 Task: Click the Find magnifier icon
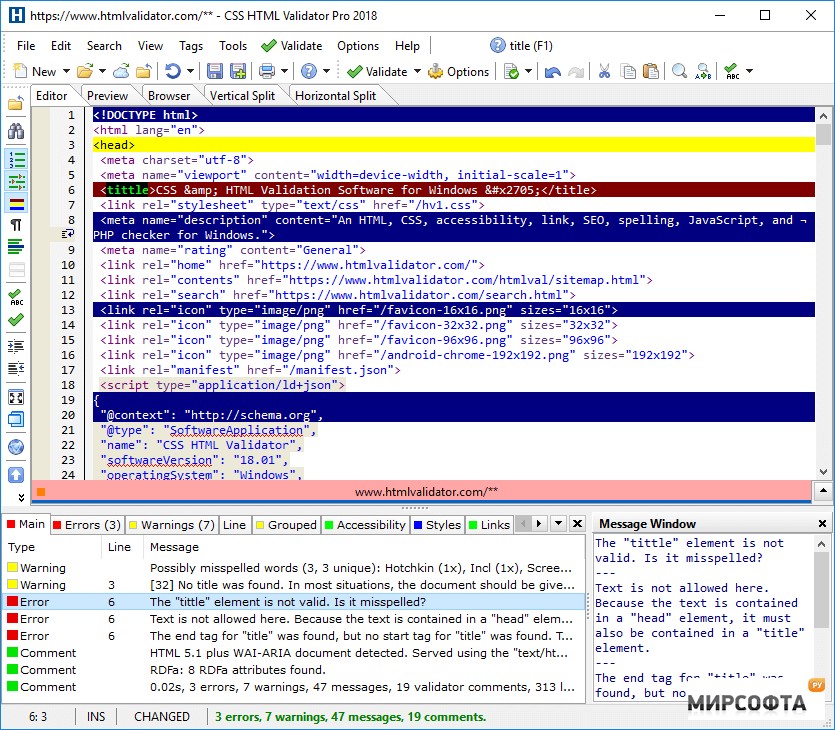[x=679, y=71]
